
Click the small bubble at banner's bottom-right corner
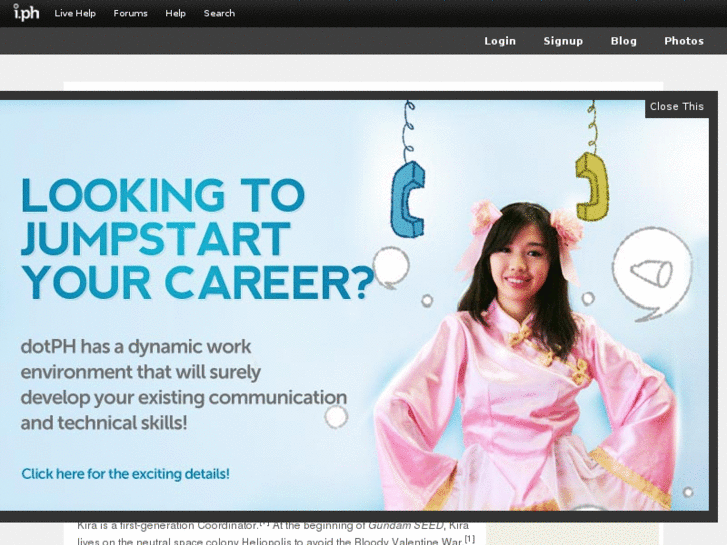coord(688,492)
